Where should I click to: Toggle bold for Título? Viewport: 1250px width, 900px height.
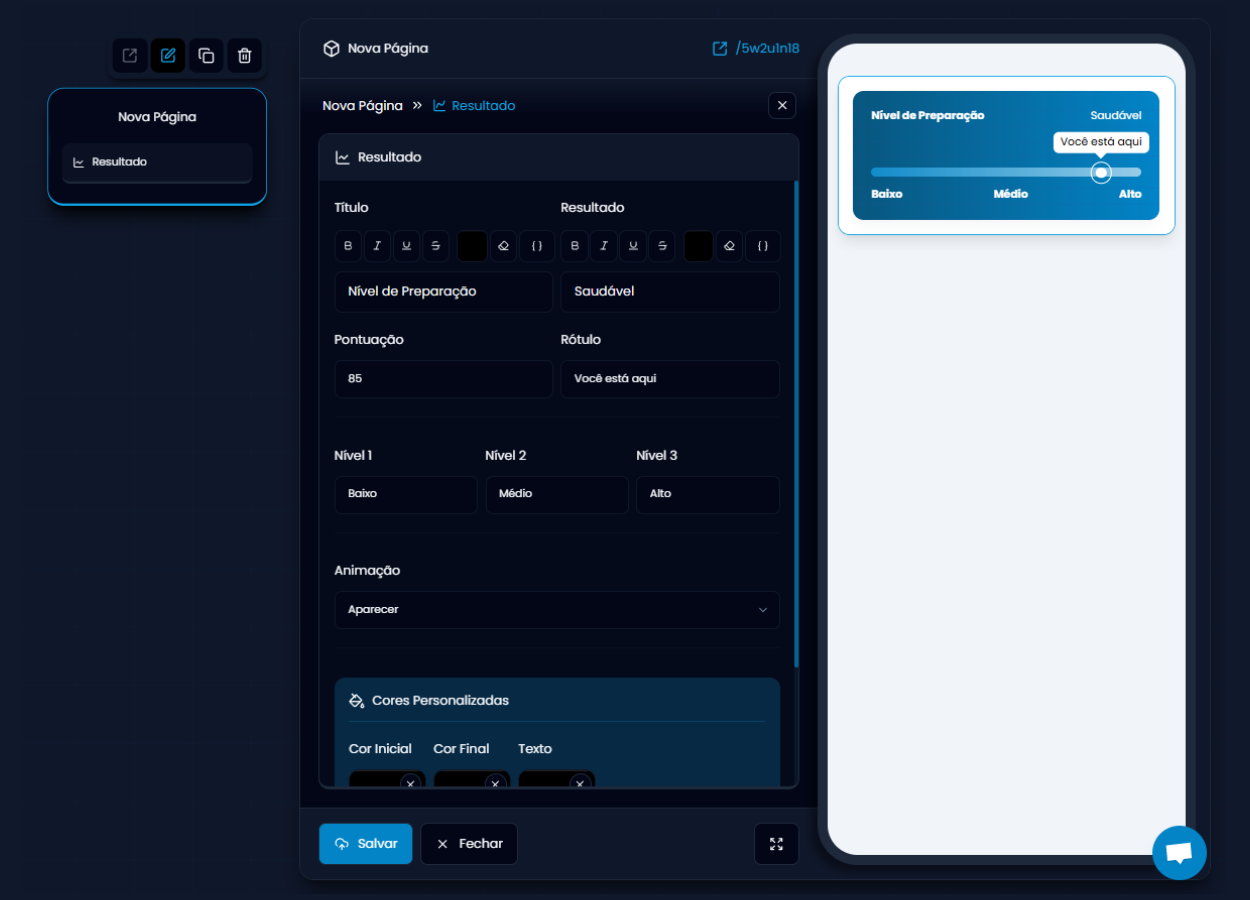tap(348, 246)
